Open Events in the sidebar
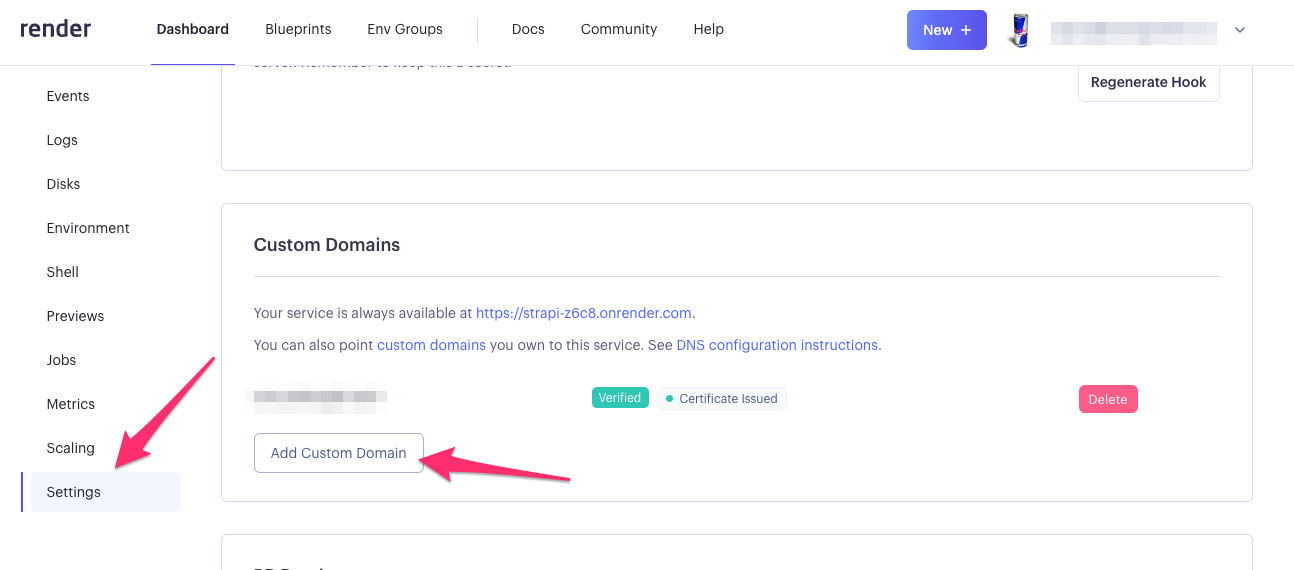Viewport: 1294px width, 570px height. tap(68, 96)
